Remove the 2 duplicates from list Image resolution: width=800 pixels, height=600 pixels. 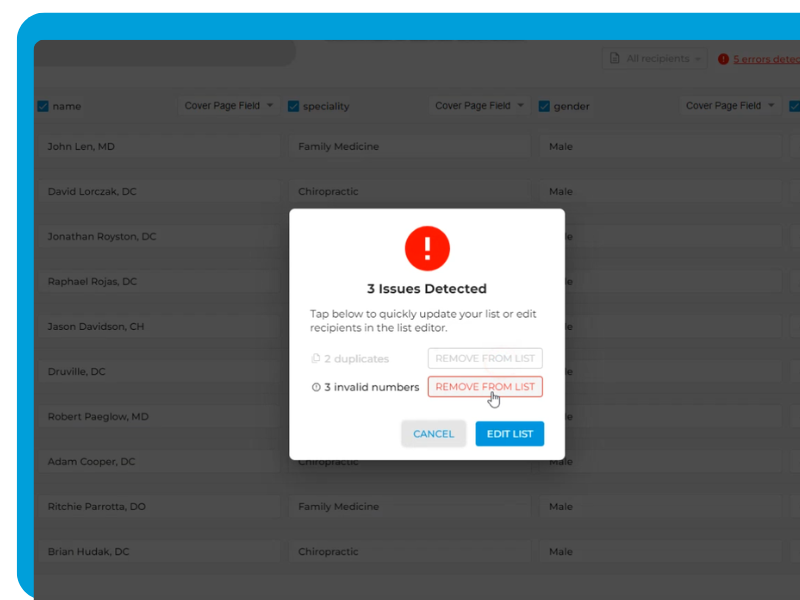click(485, 358)
